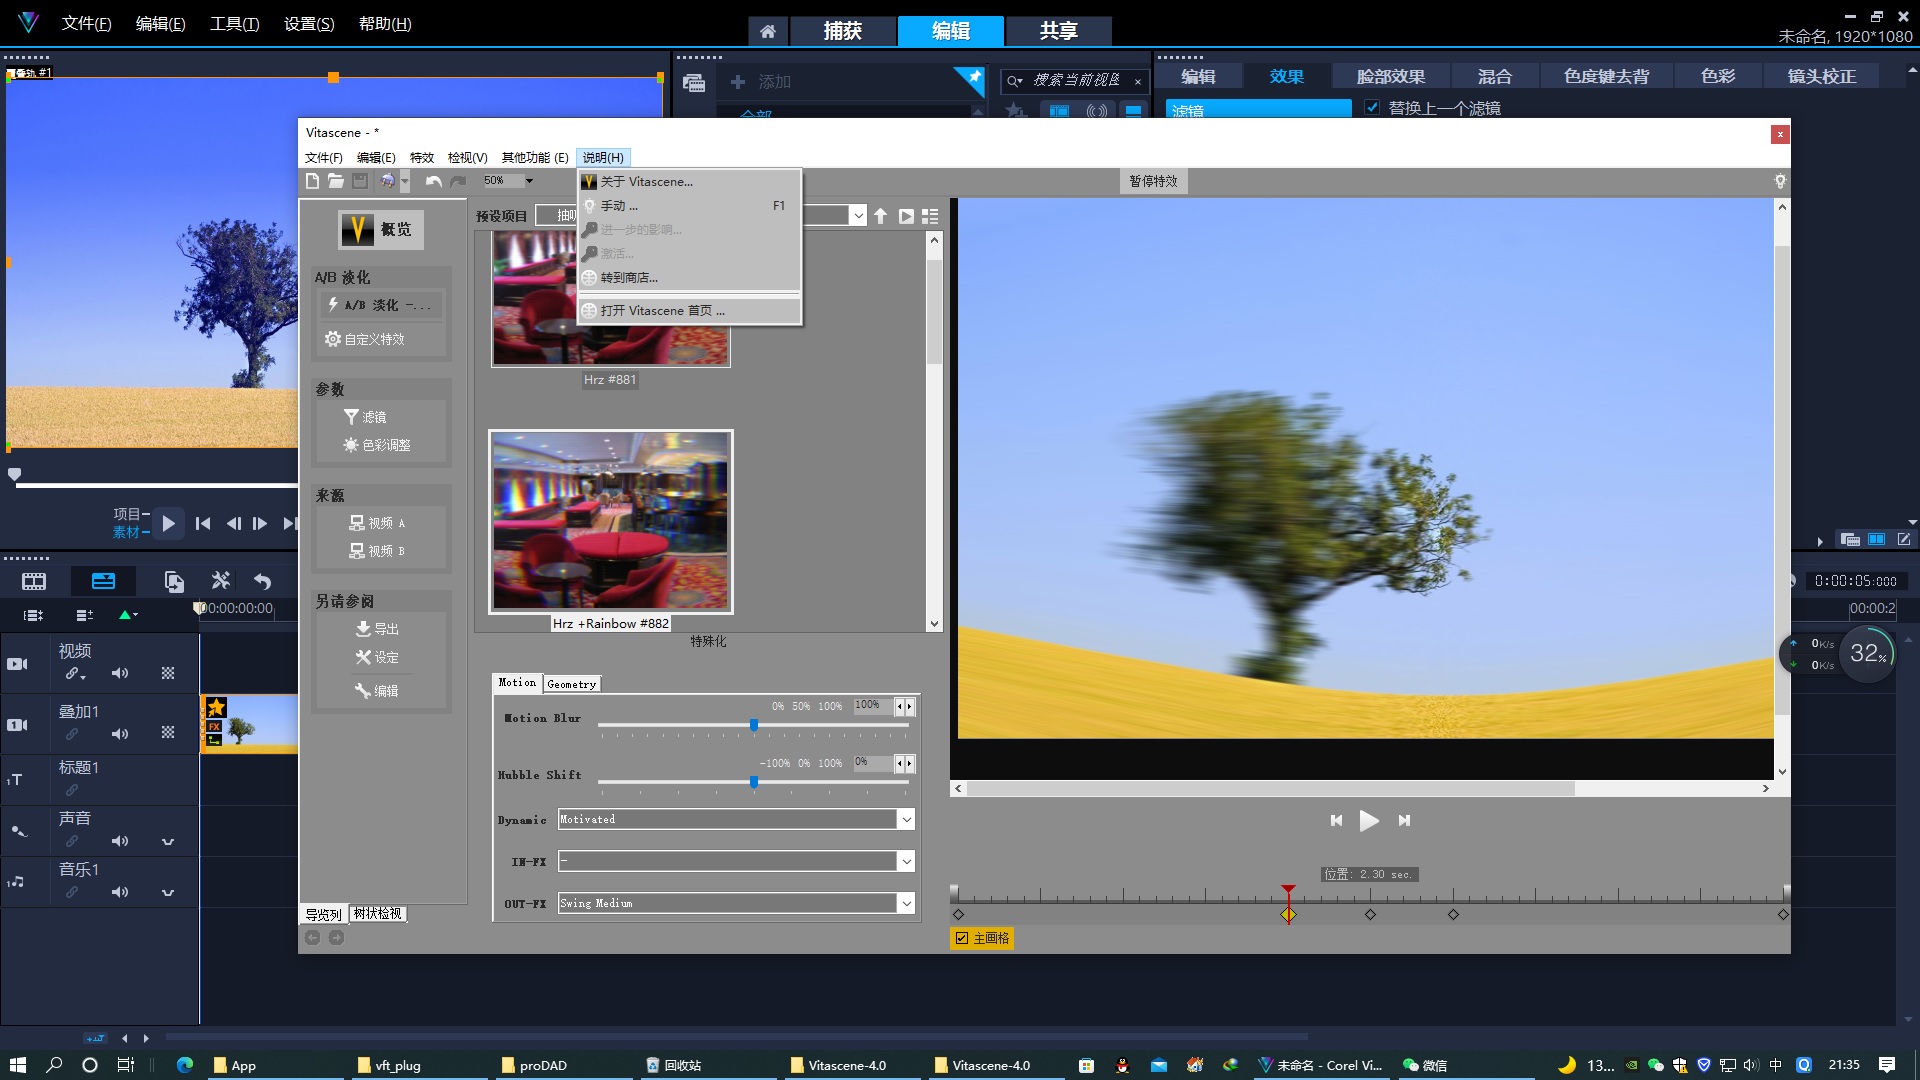Select 关于 Vitascene... menu entry
This screenshot has width=1920, height=1080.
click(x=689, y=182)
